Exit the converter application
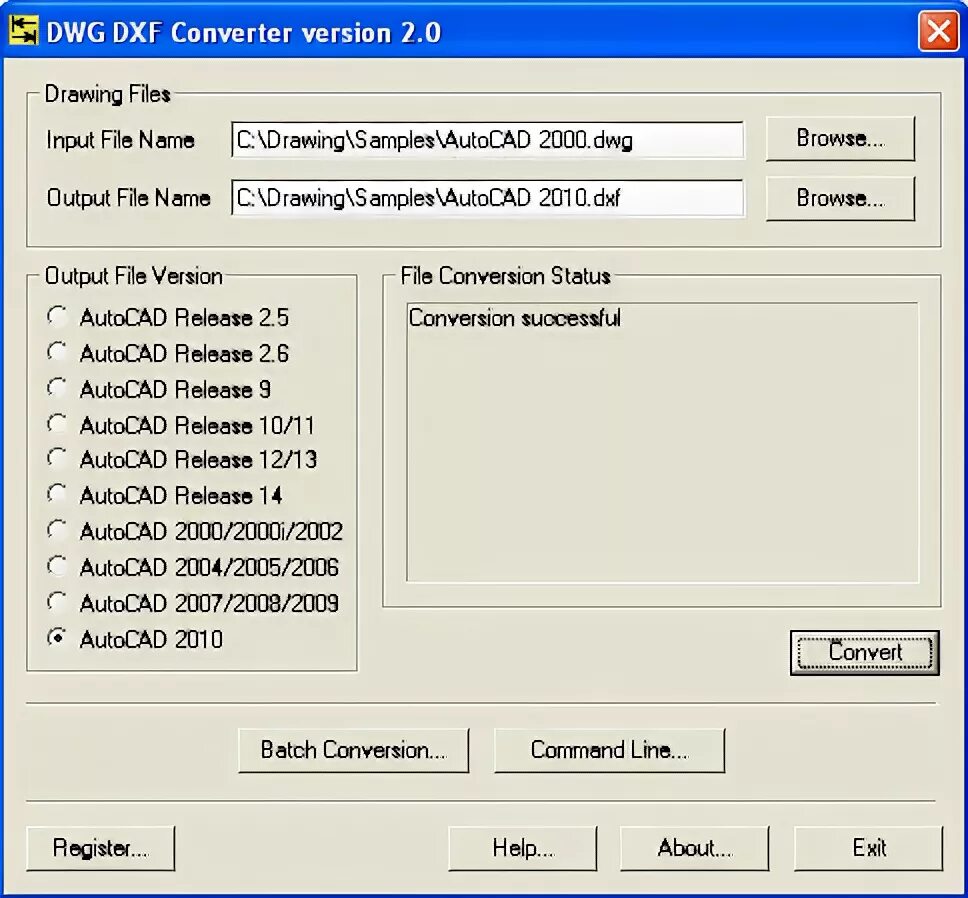The height and width of the screenshot is (898, 968). [869, 848]
